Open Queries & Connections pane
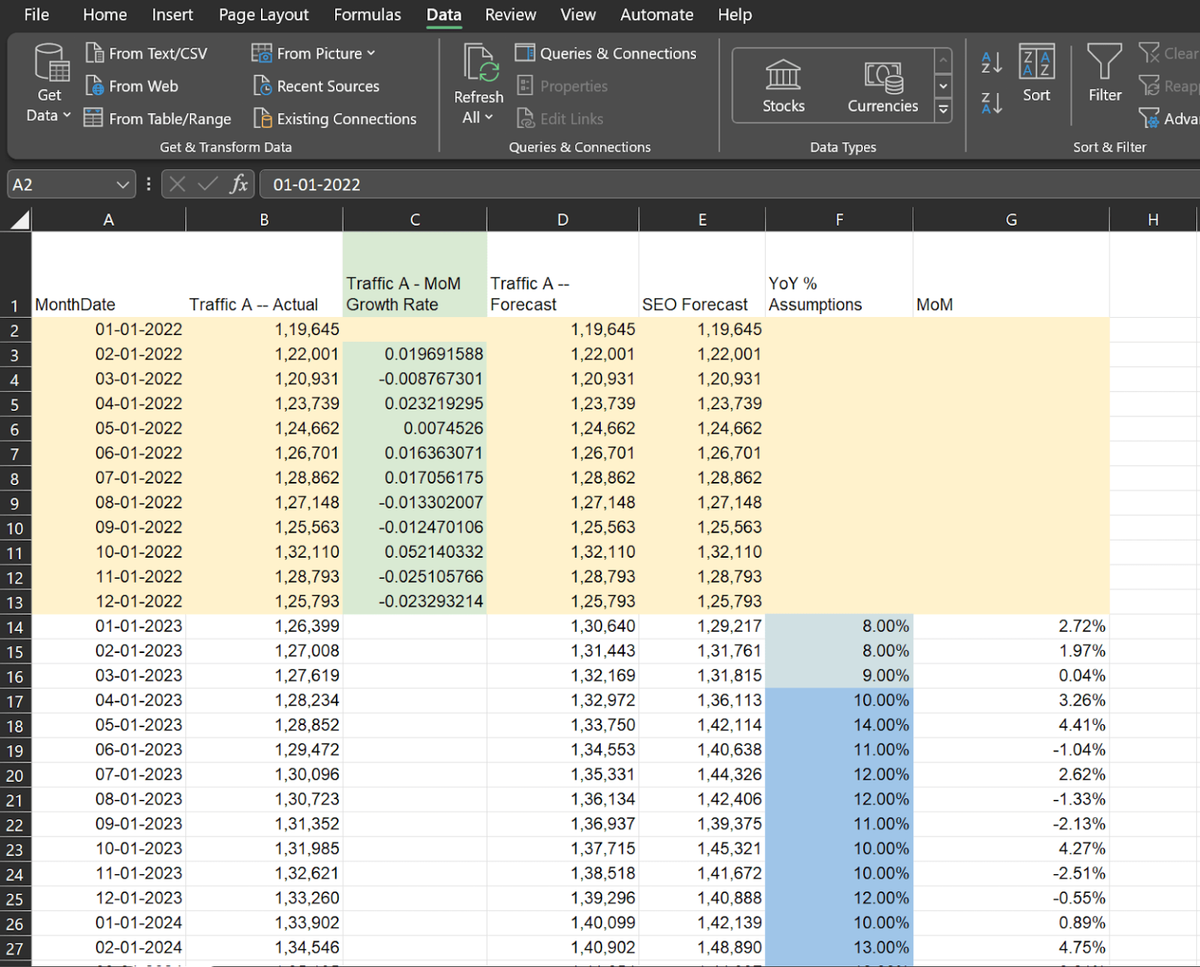1200x967 pixels. pos(606,53)
